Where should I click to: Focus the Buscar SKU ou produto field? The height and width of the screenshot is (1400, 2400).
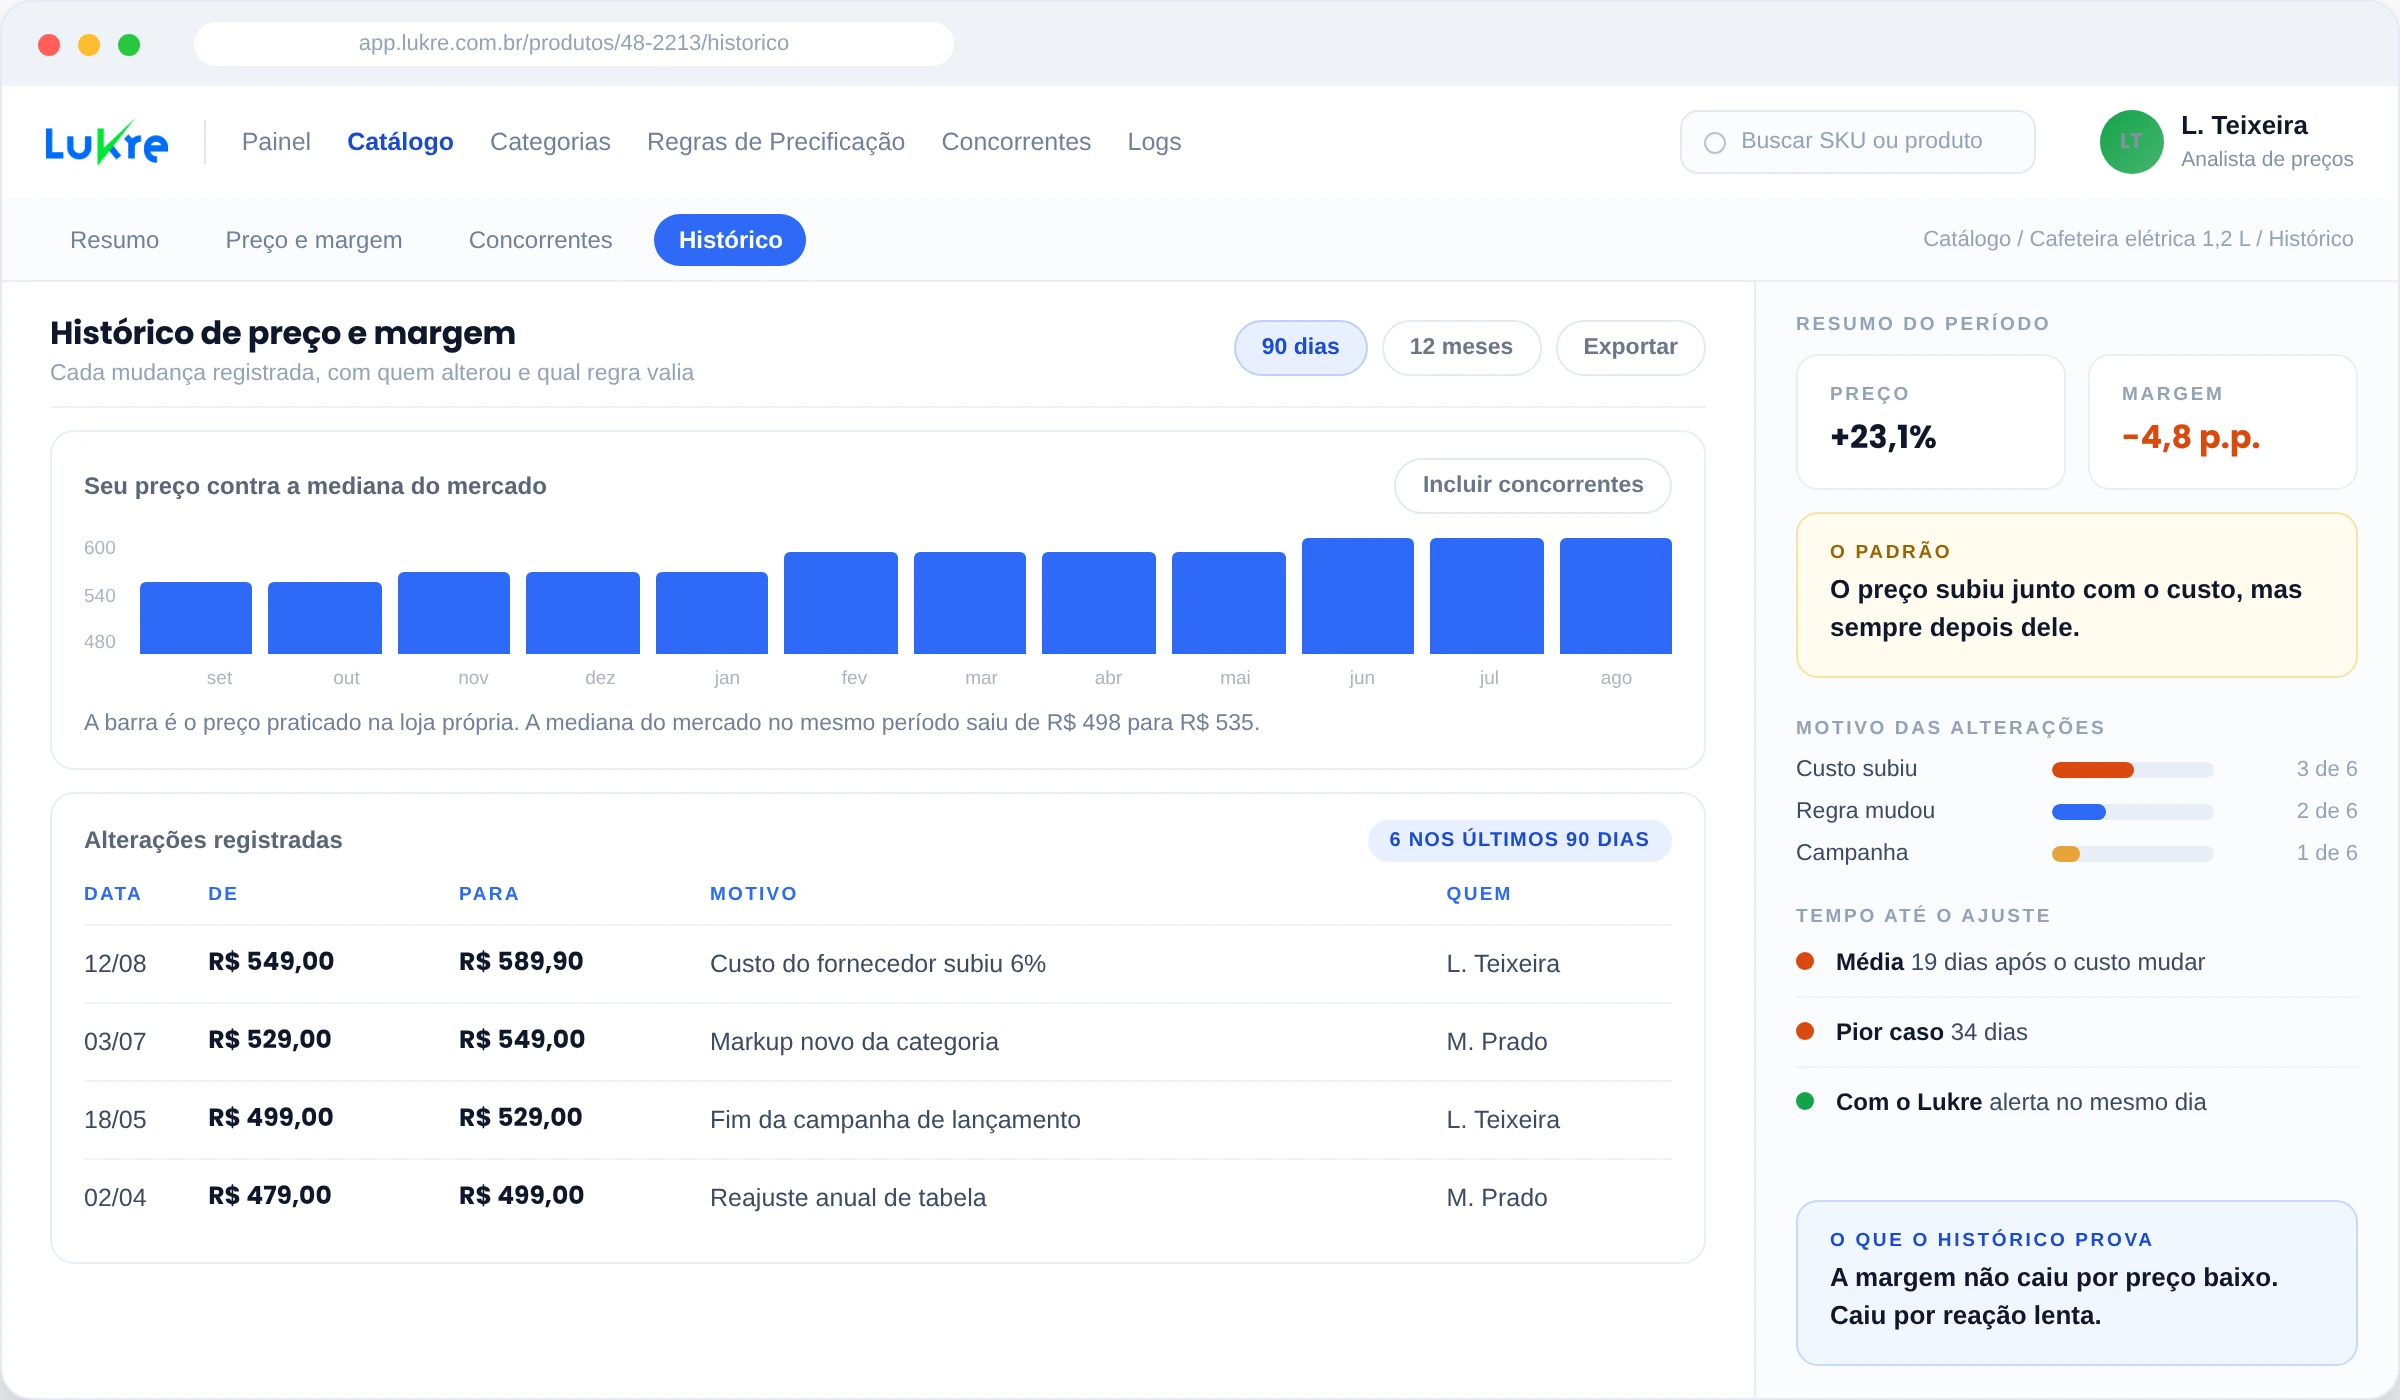(1857, 142)
